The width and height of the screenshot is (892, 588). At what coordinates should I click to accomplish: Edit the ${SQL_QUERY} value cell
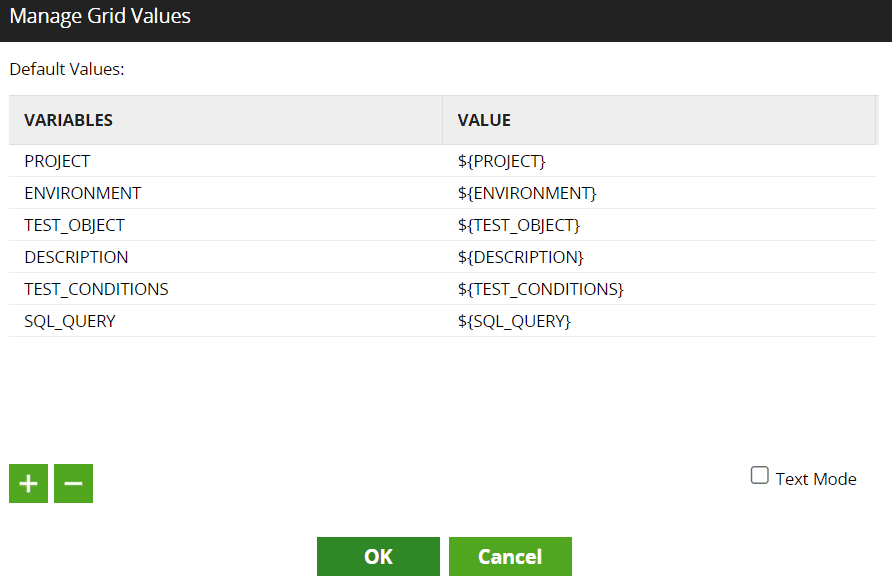(x=514, y=321)
